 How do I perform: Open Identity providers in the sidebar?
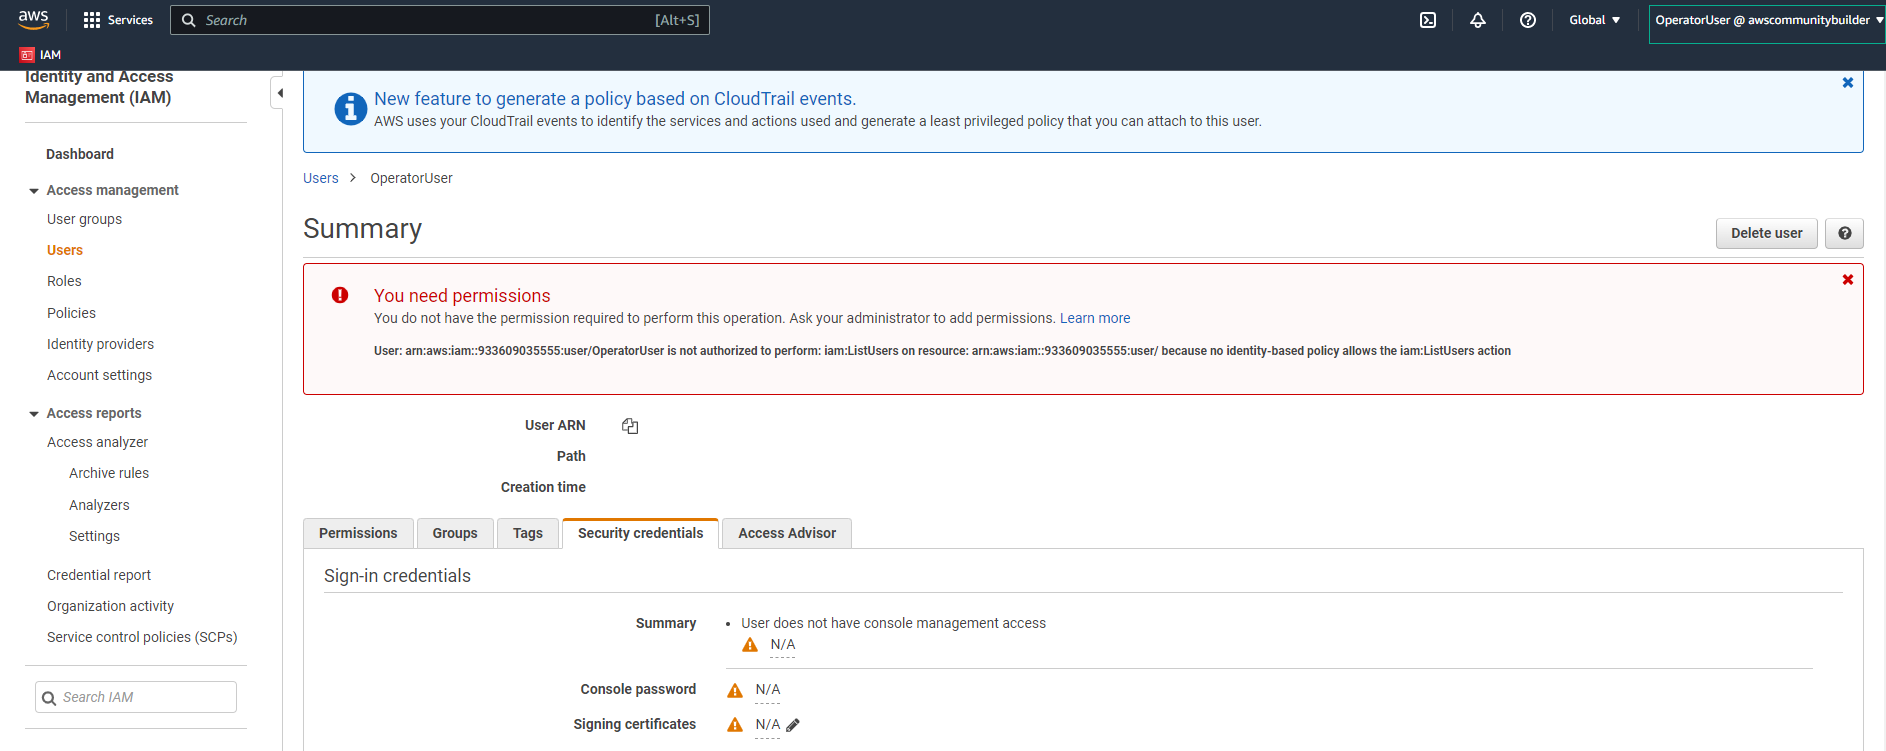point(100,344)
